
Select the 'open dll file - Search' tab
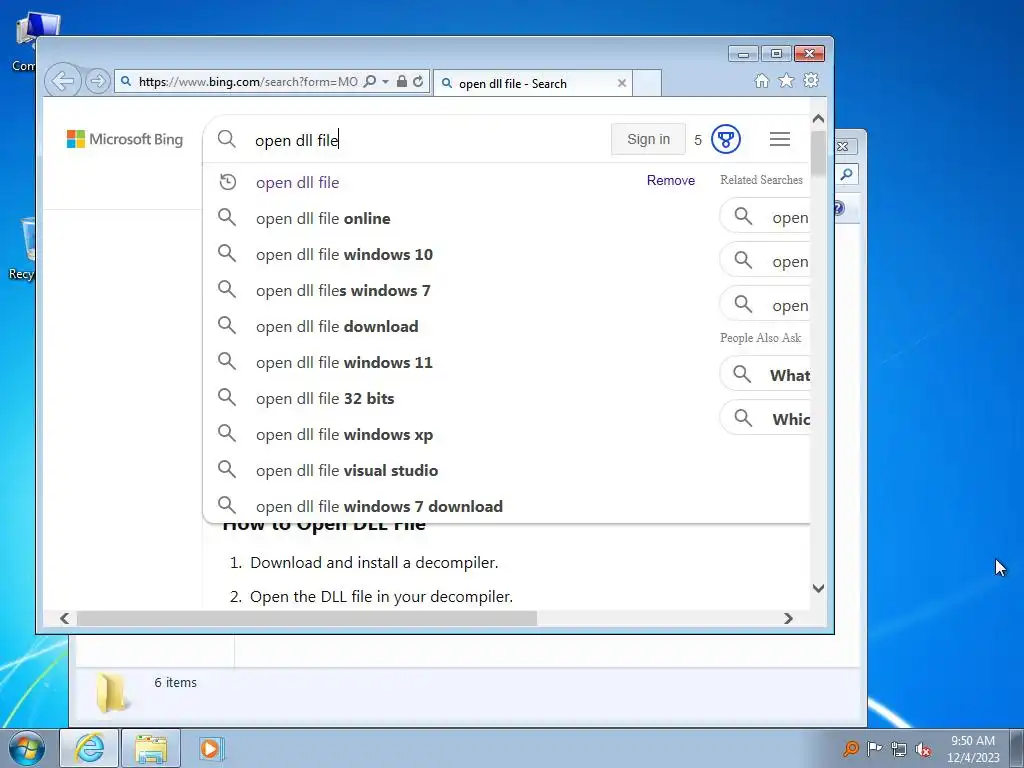tap(532, 83)
